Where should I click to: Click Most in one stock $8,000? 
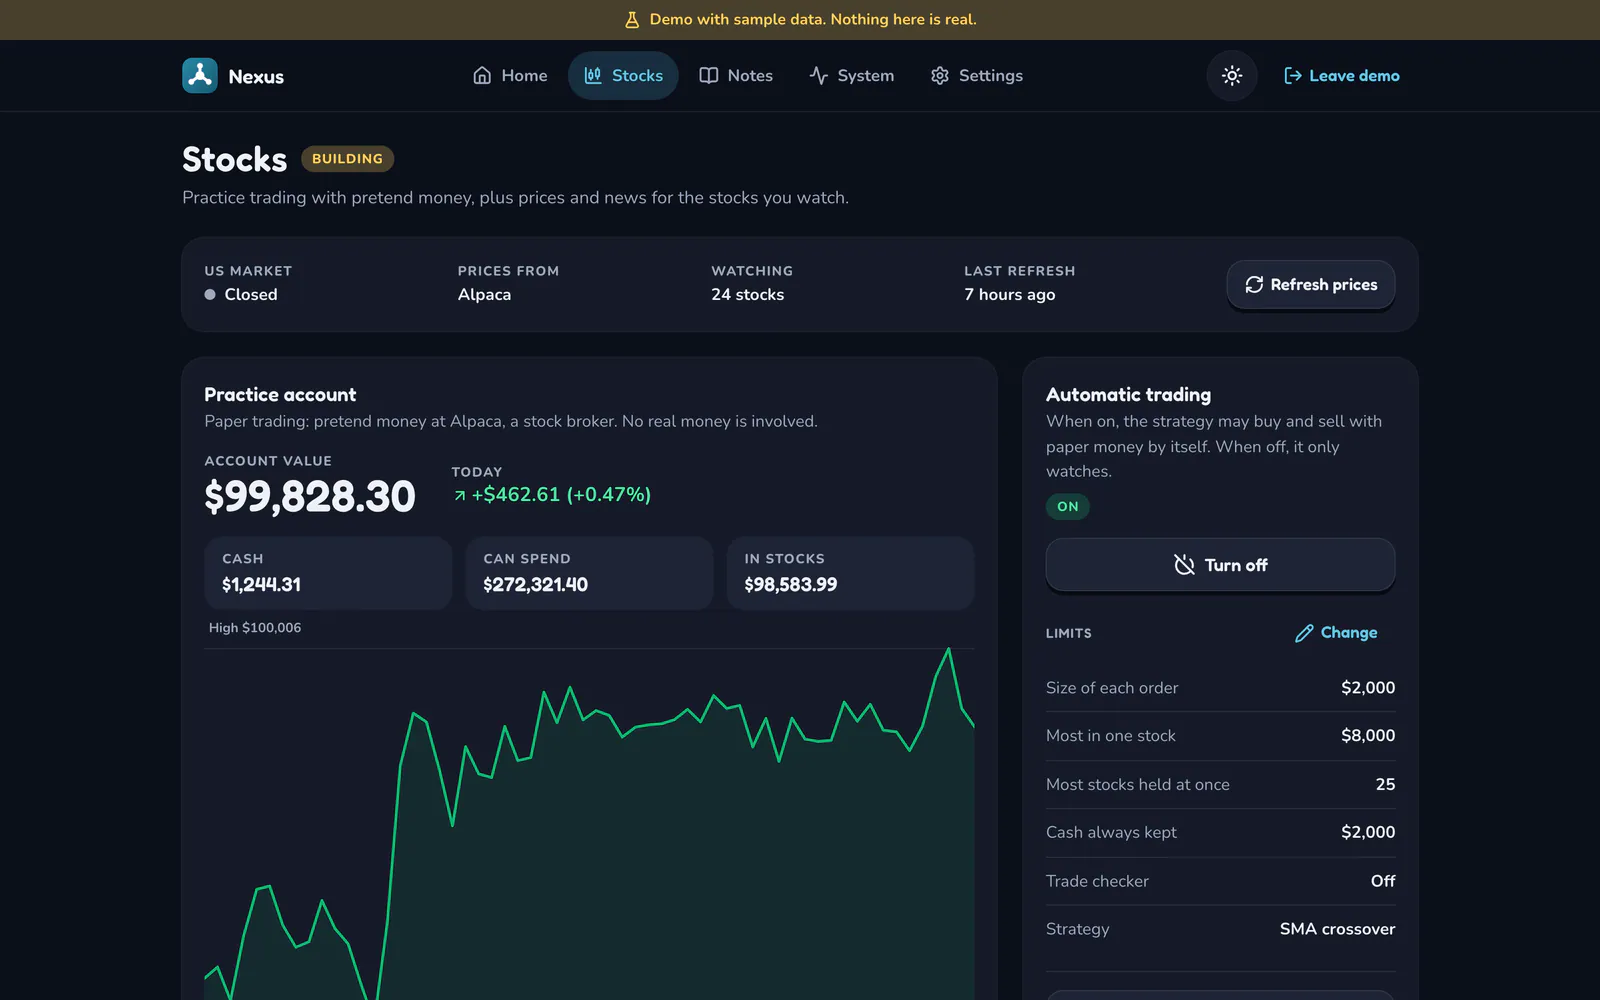coord(1220,736)
